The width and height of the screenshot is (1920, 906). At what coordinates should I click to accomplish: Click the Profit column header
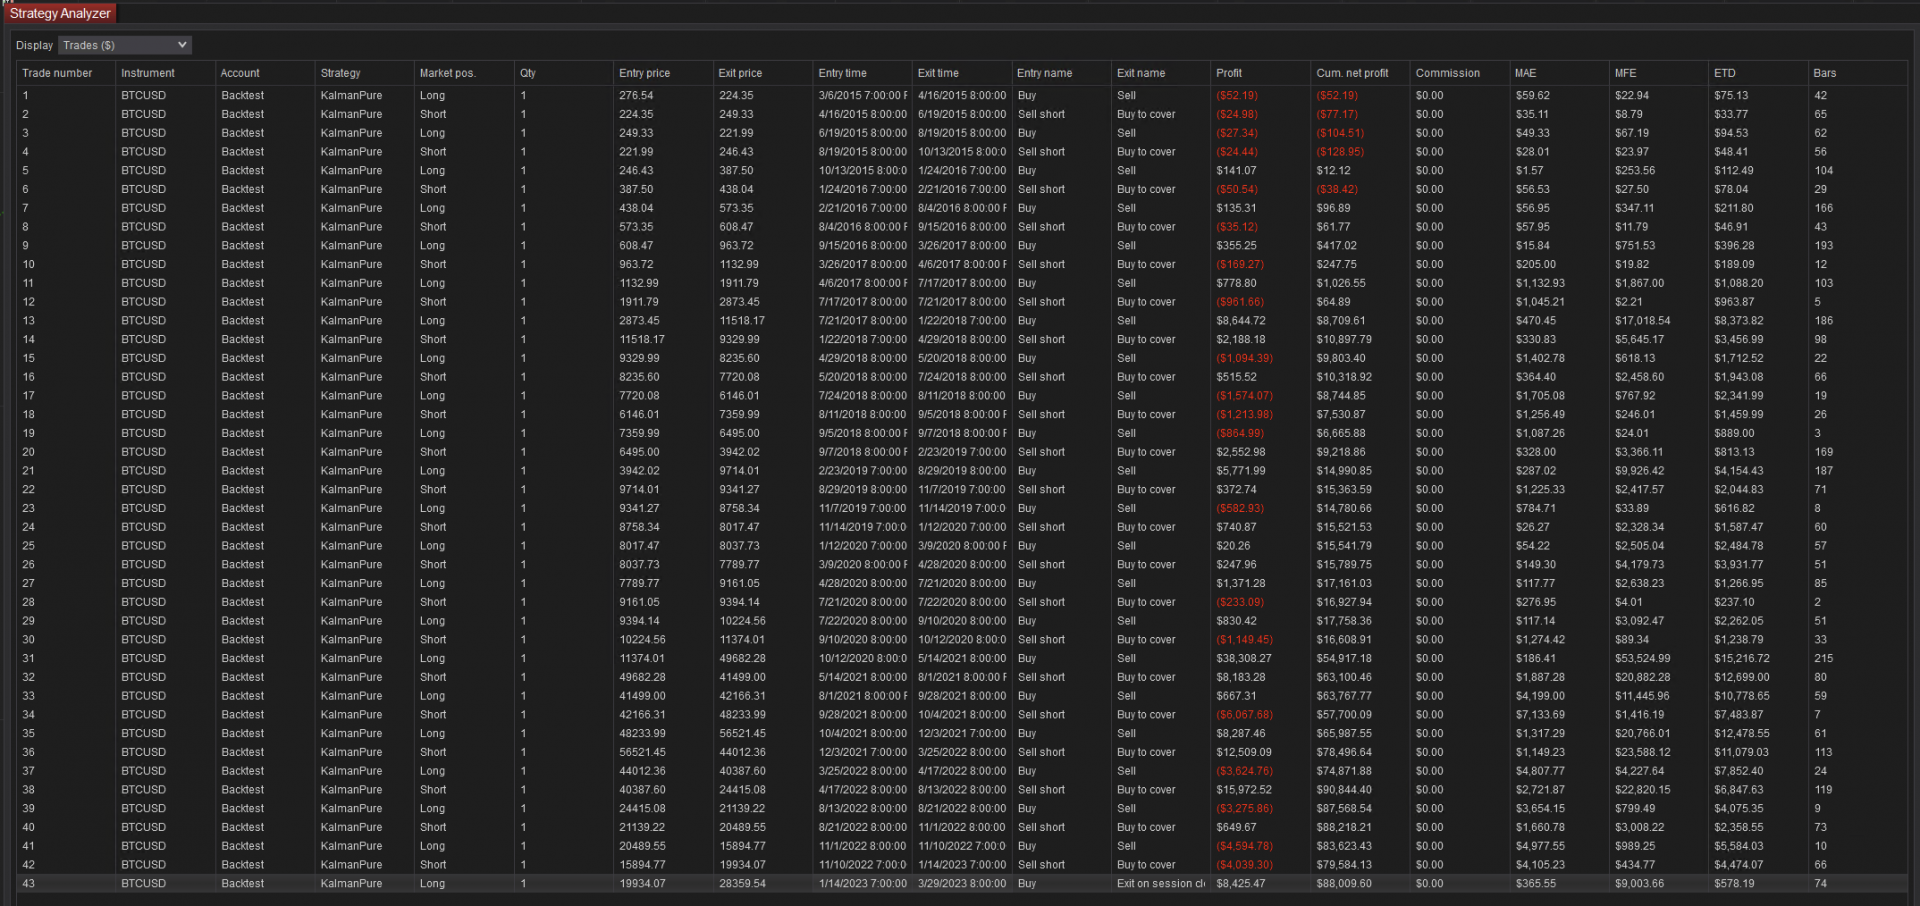click(1229, 73)
